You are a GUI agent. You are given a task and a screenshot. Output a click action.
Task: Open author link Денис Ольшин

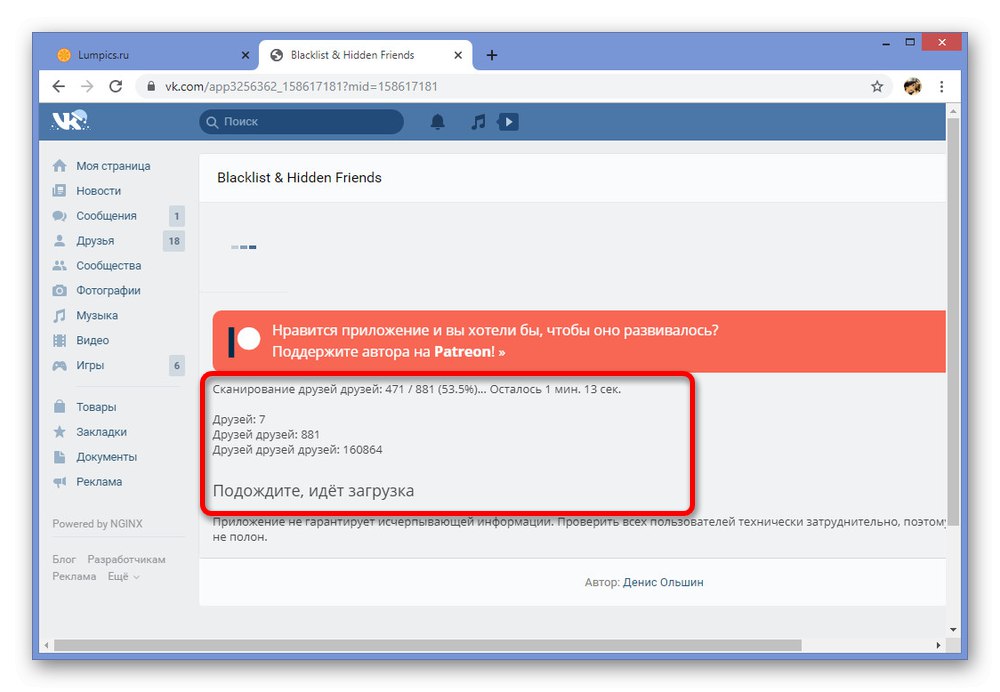[x=663, y=582]
